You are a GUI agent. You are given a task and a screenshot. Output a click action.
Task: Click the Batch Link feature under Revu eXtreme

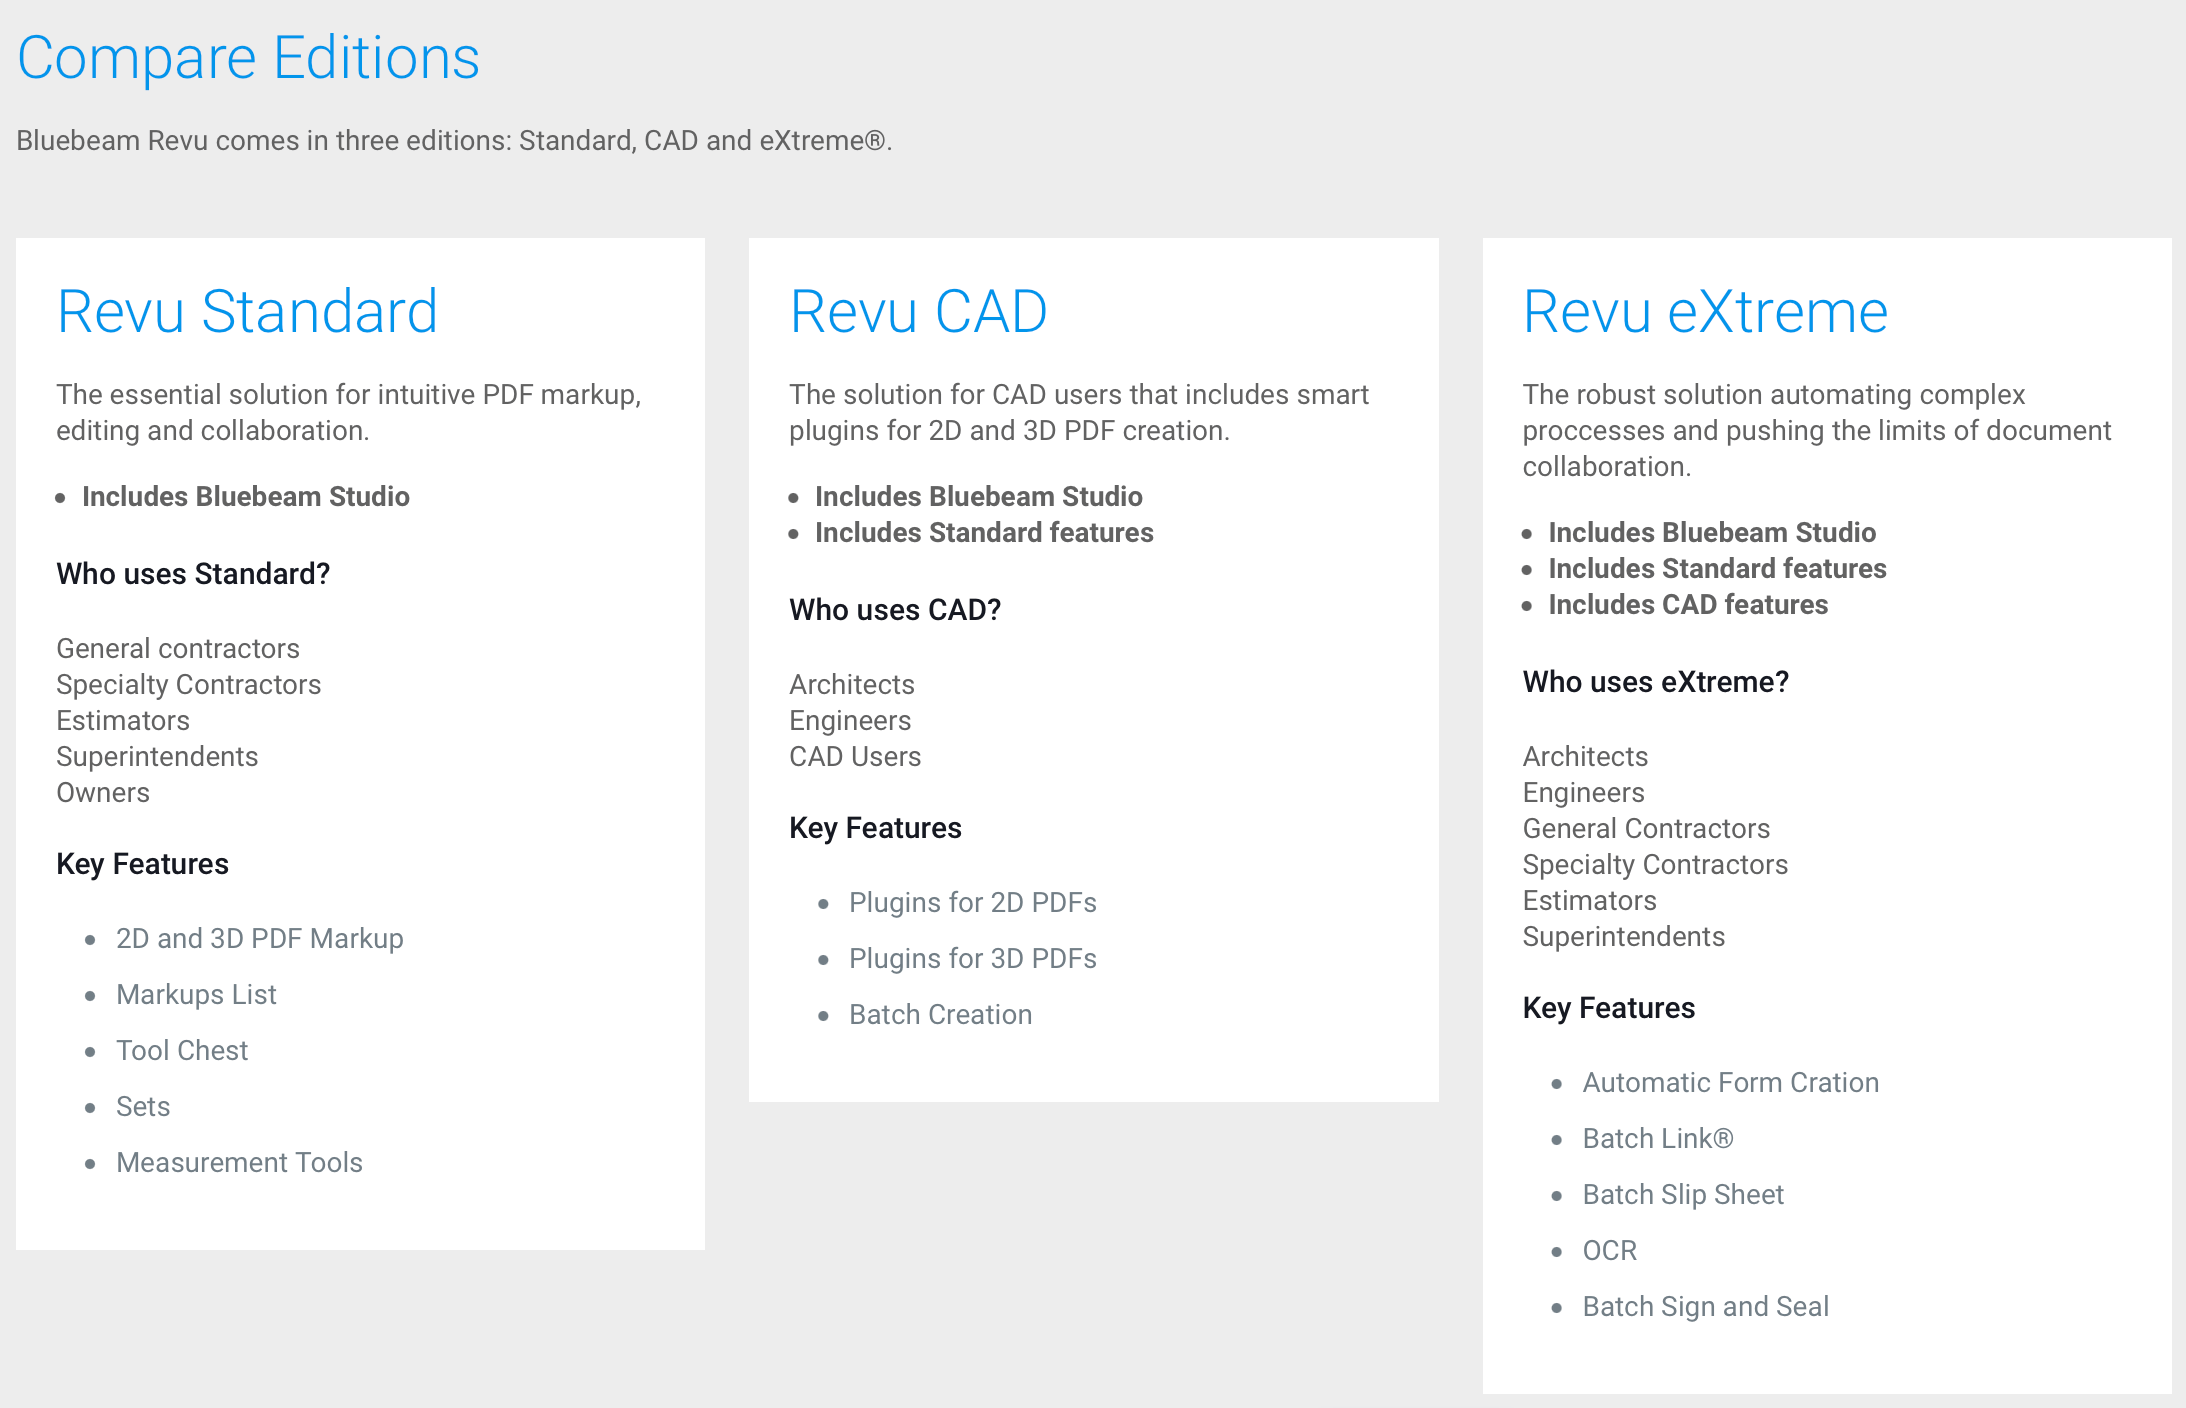(1658, 1138)
